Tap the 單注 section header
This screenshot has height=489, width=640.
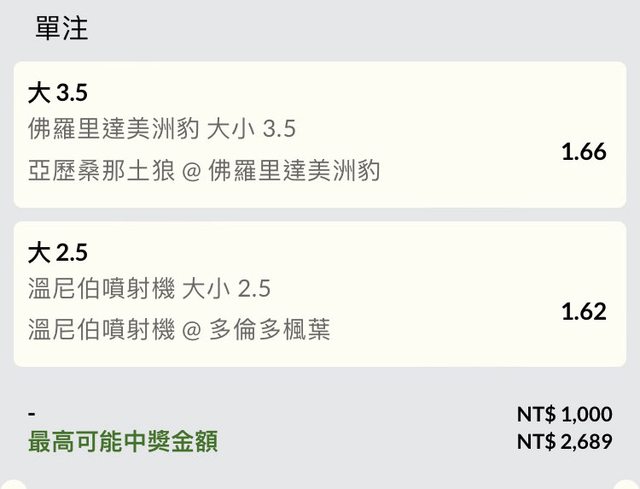coord(62,29)
